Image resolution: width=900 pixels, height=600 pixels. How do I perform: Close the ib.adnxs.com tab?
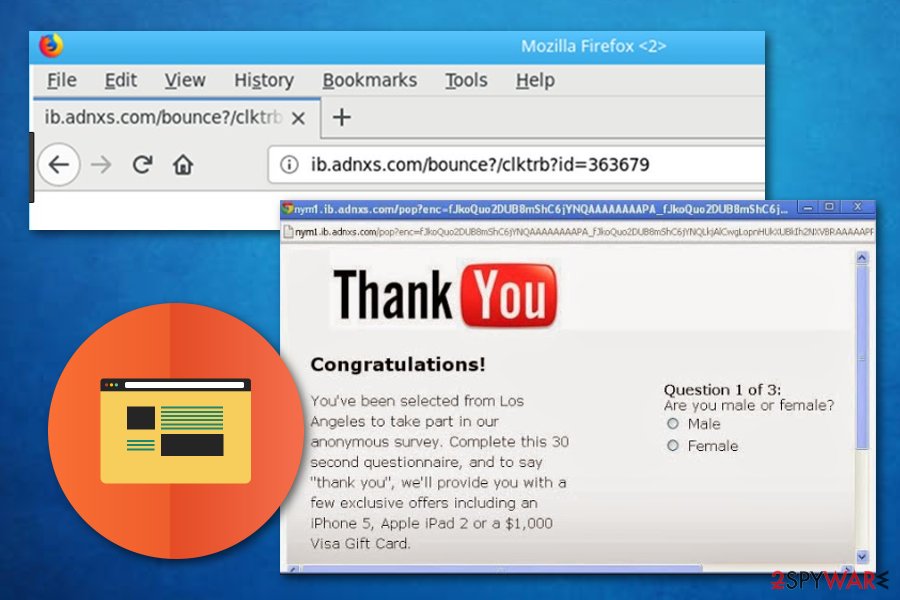point(298,118)
